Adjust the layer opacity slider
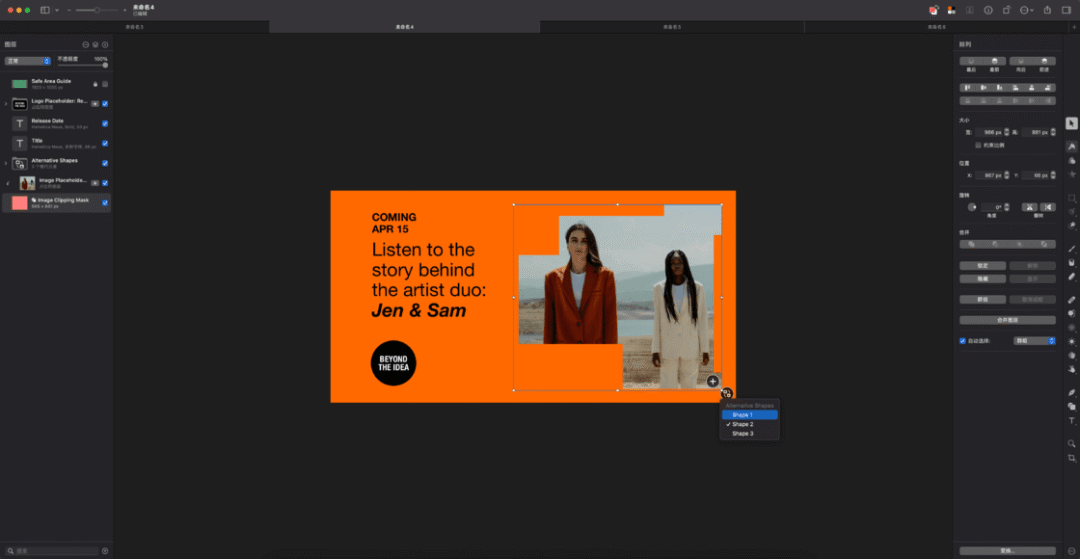The height and width of the screenshot is (559, 1080). (x=82, y=65)
